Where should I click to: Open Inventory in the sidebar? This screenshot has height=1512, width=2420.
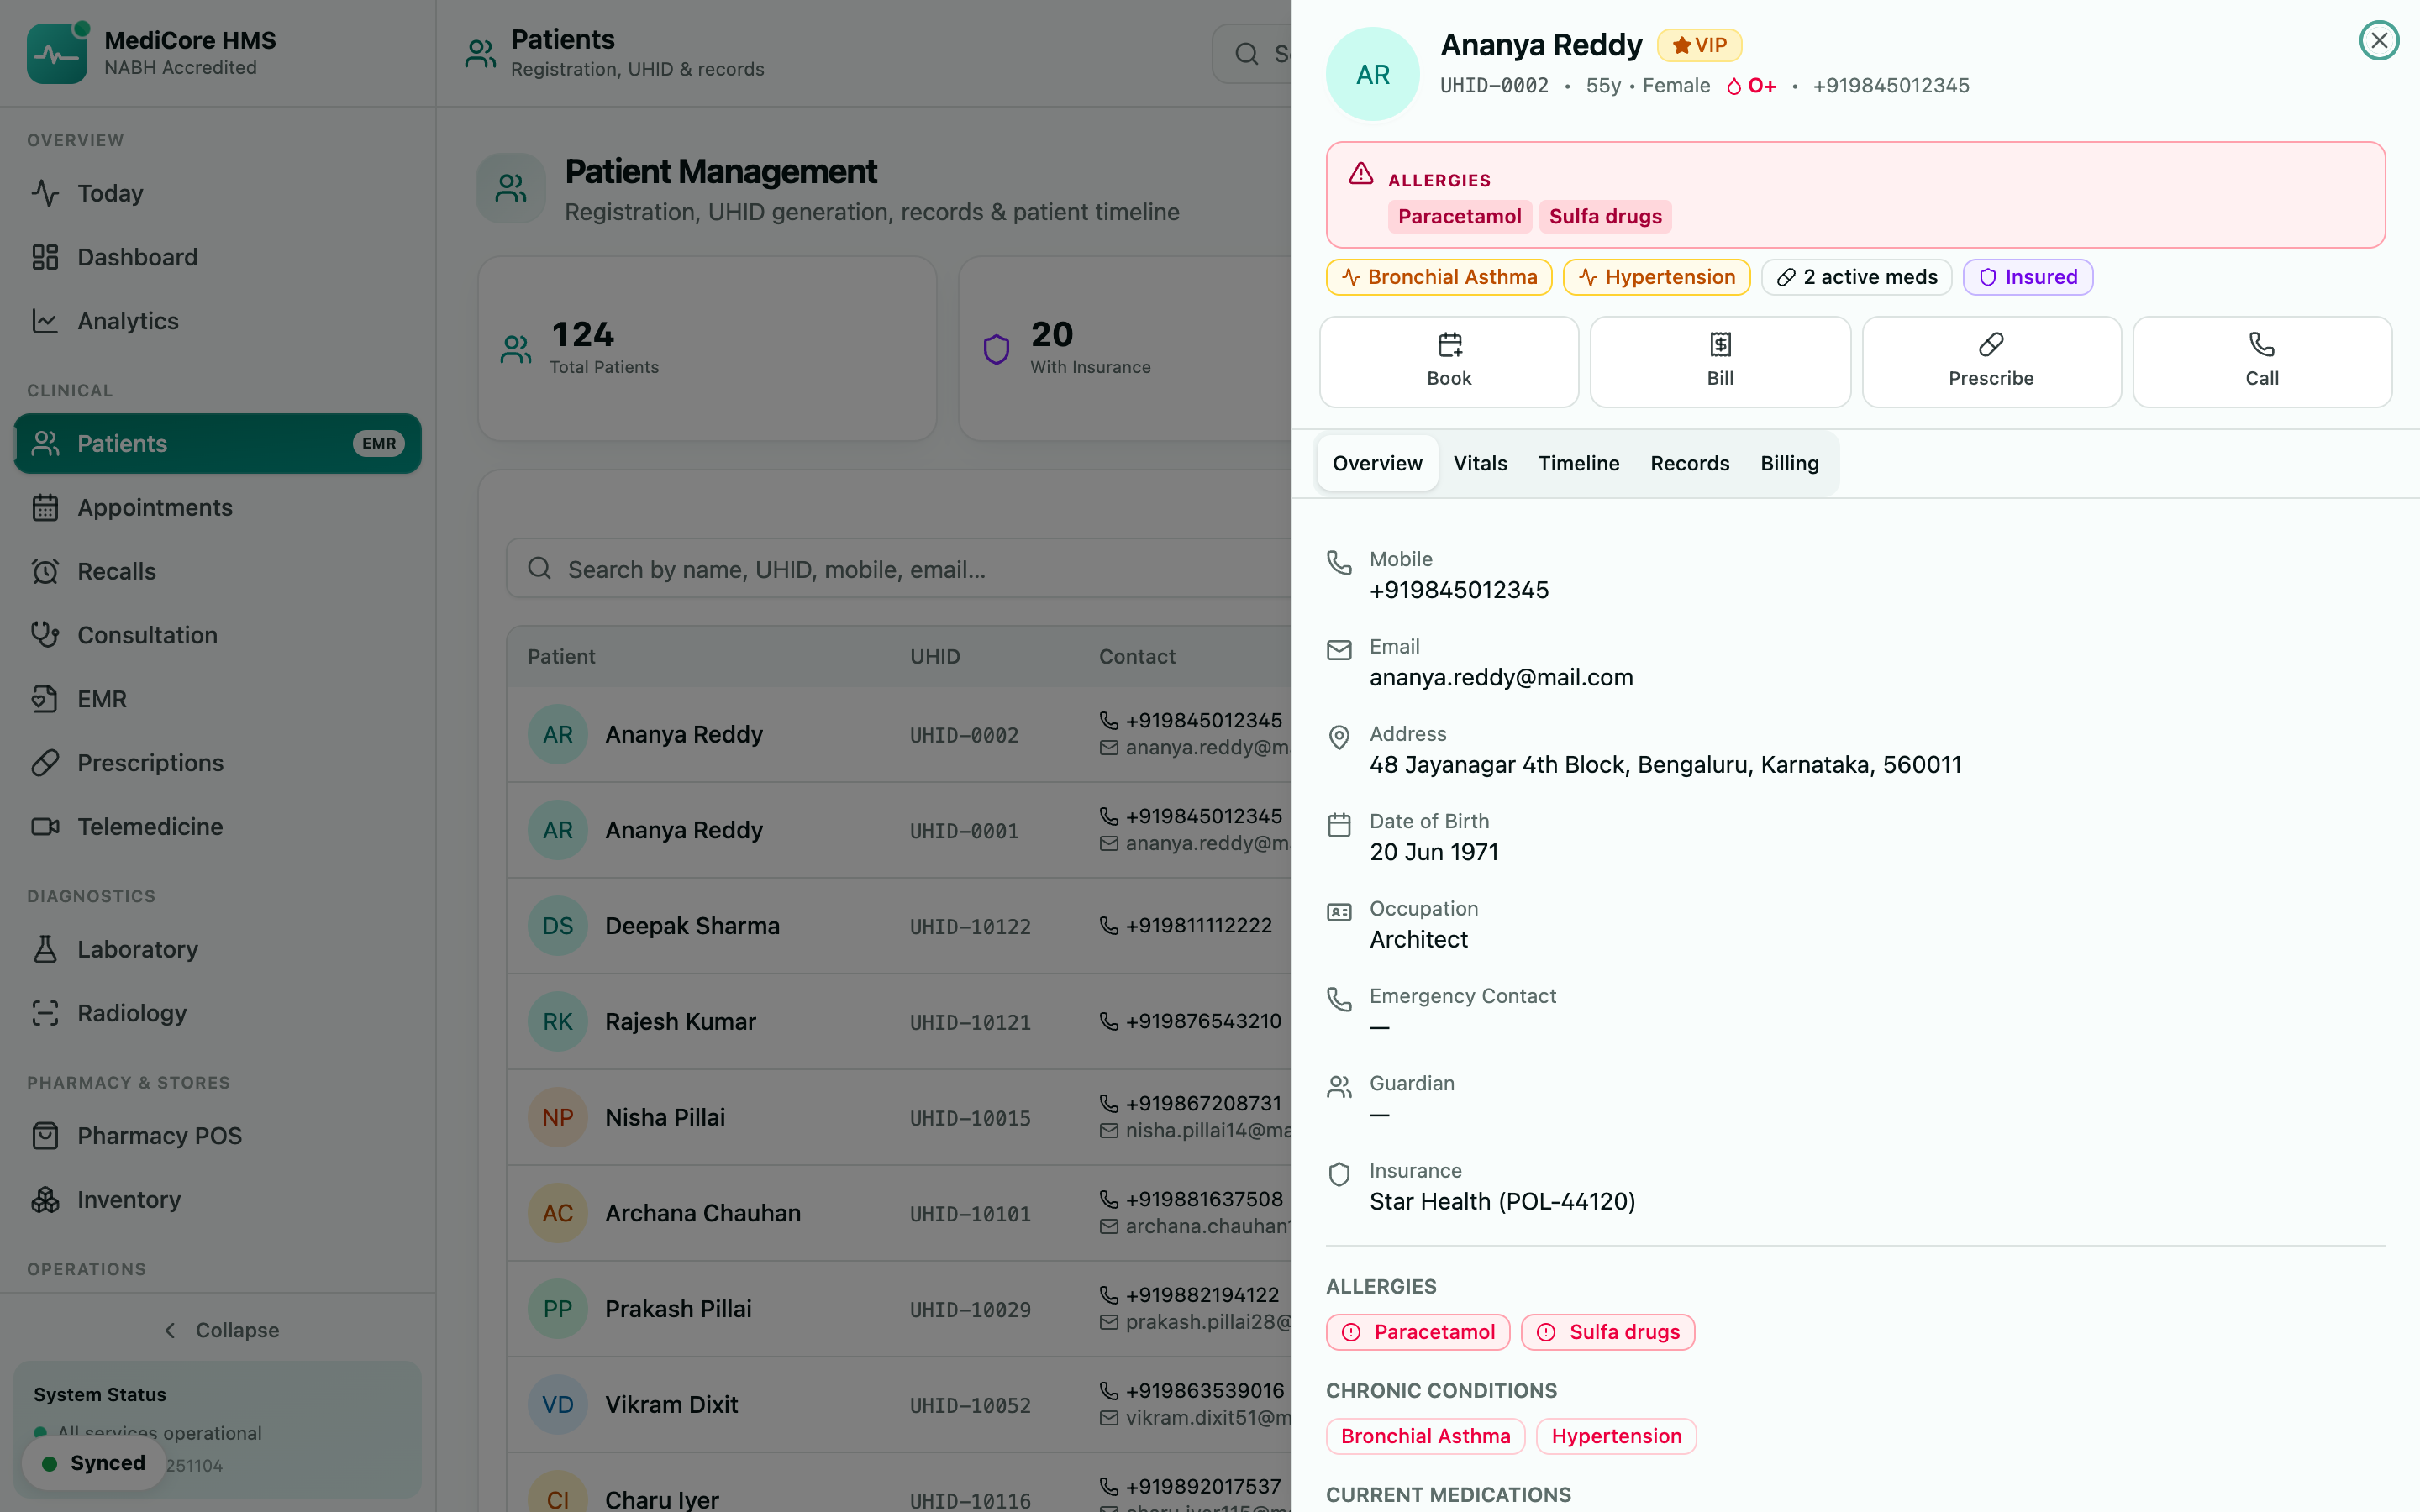click(217, 1199)
